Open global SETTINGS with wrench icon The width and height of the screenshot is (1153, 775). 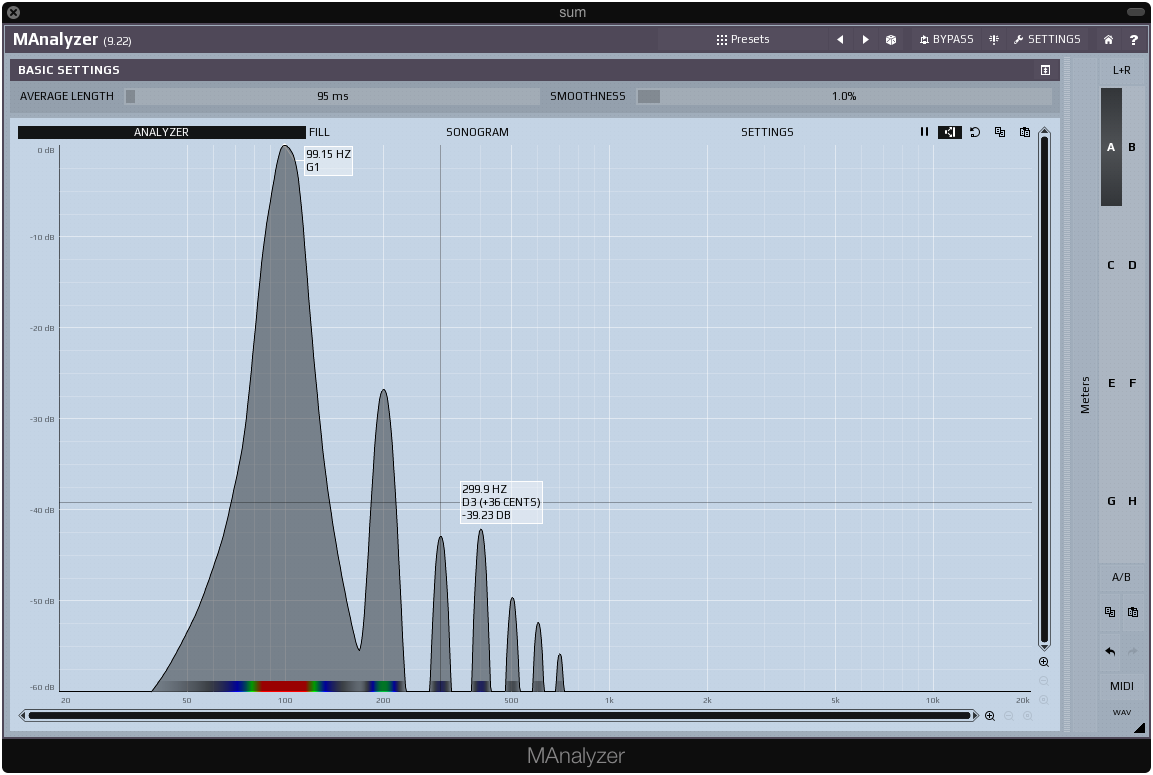tap(1047, 40)
